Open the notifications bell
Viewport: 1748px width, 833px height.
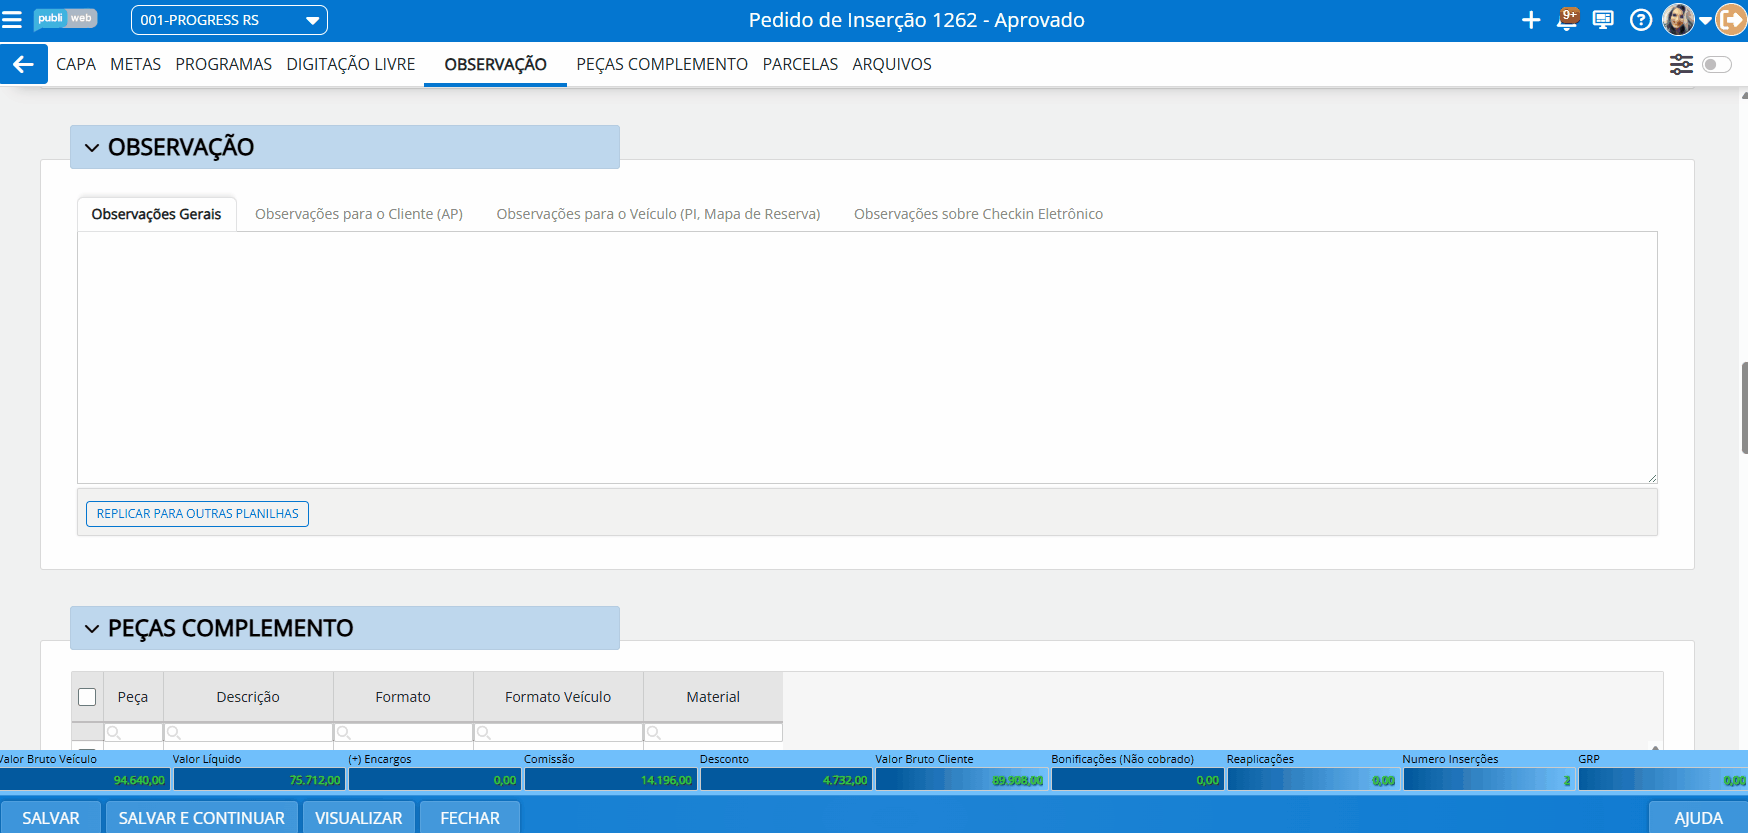pyautogui.click(x=1567, y=20)
